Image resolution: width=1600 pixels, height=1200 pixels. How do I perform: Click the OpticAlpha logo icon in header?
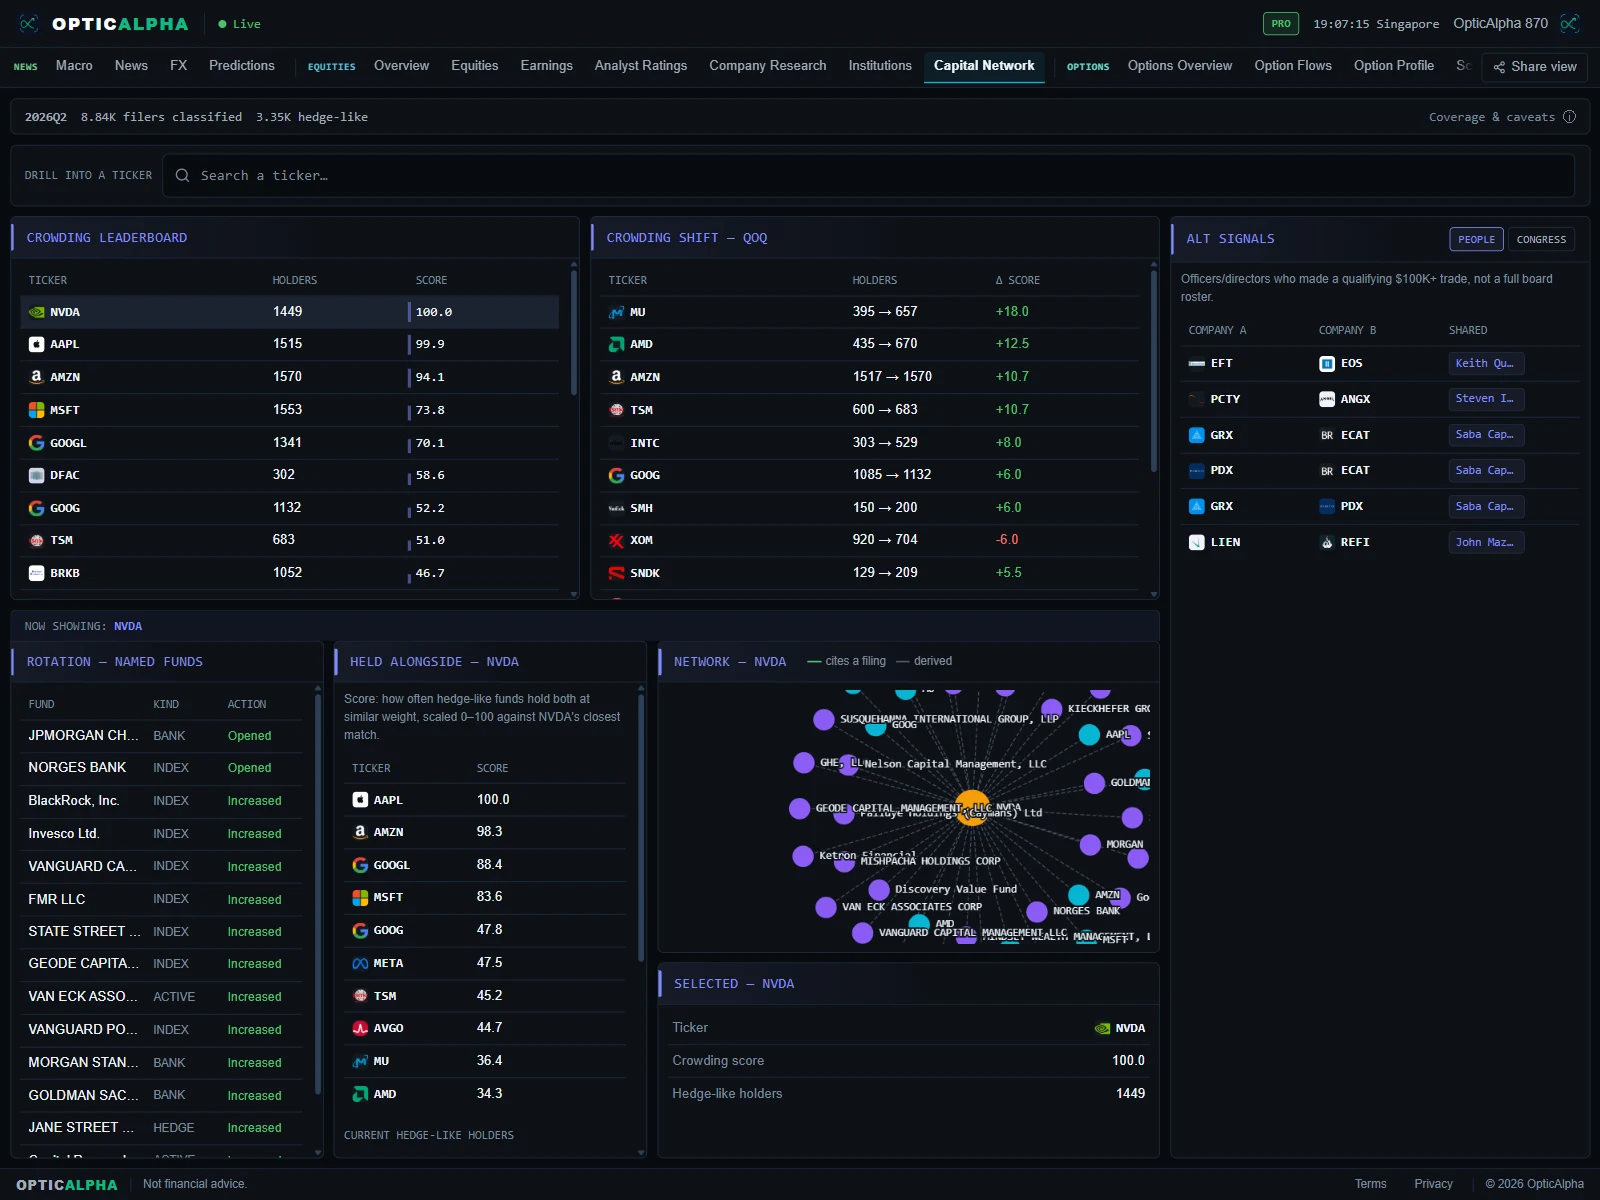click(x=28, y=23)
